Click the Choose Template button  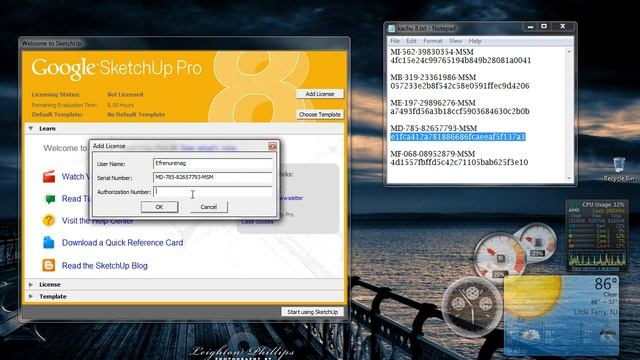point(320,115)
